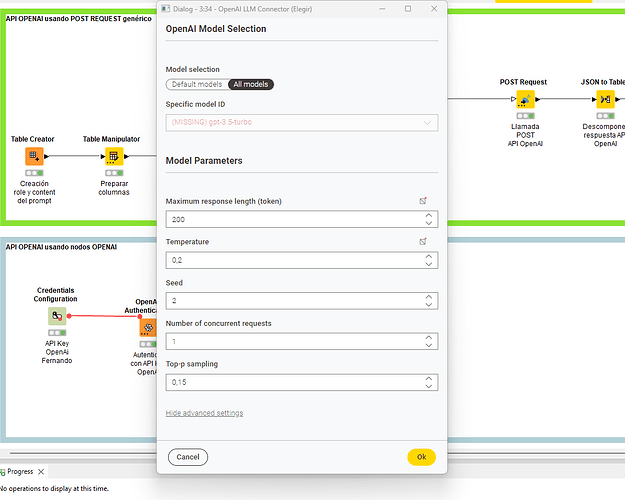Click status light under Table Manipulator node

[x=114, y=173]
